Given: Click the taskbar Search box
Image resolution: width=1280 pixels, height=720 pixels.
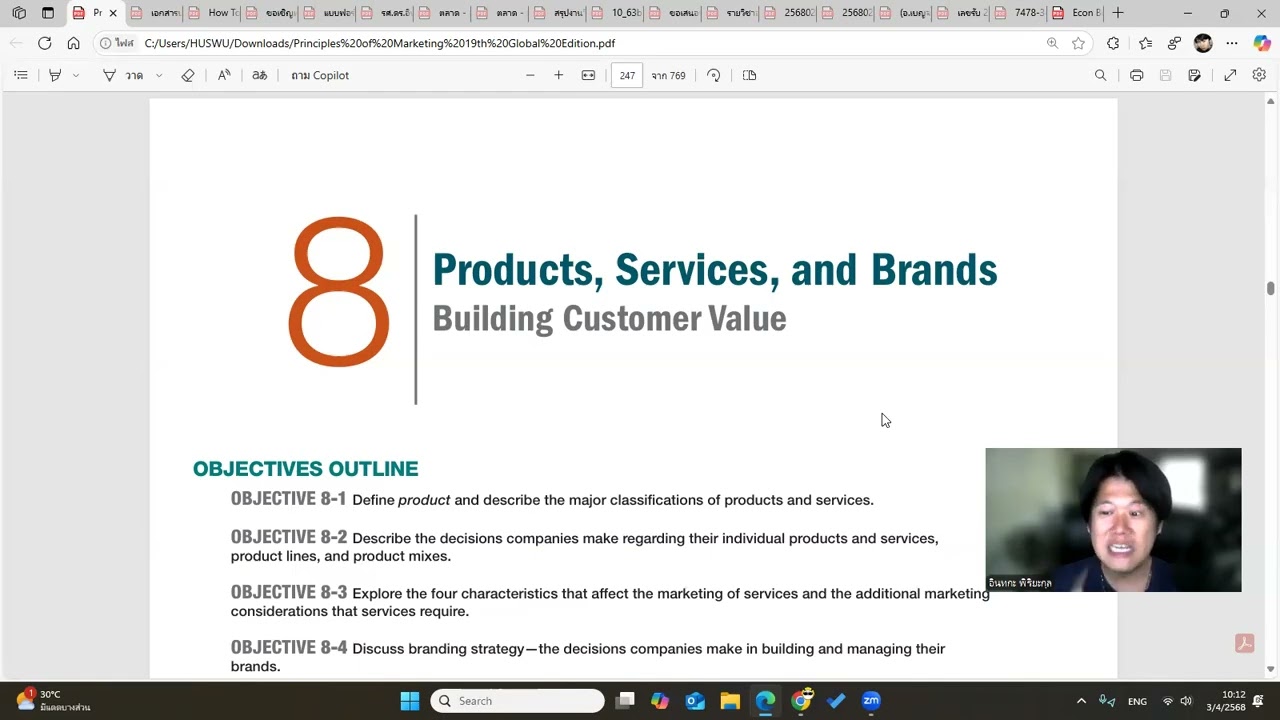Looking at the screenshot, I should pos(517,701).
